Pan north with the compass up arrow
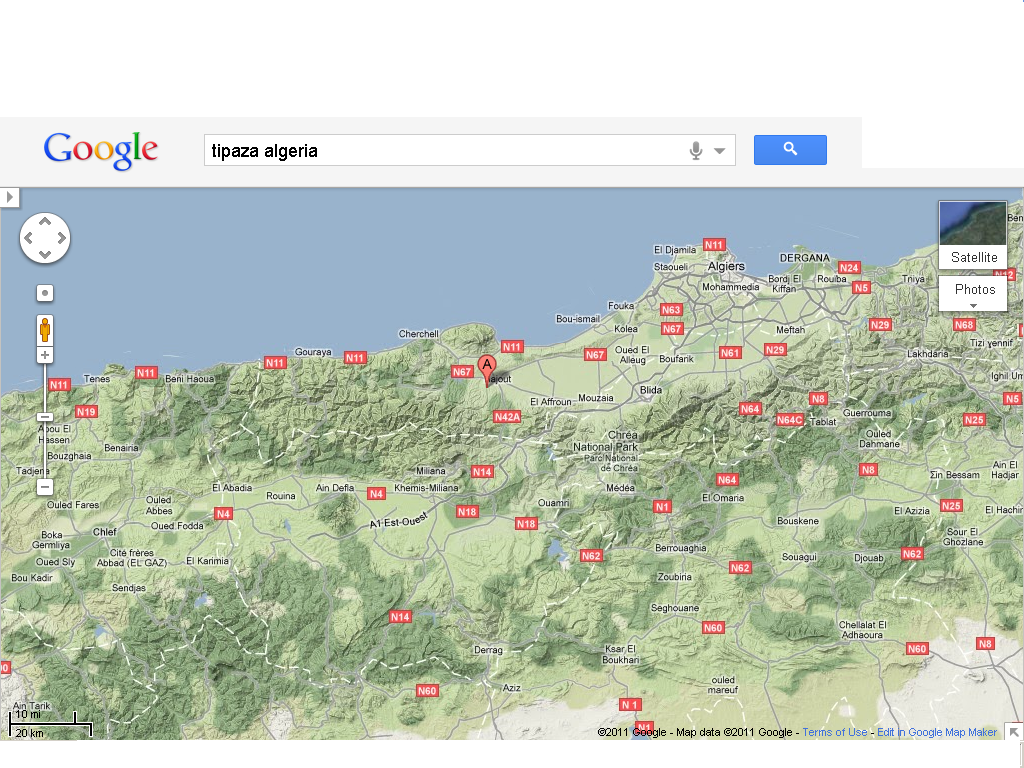This screenshot has width=1024, height=768. coord(45,219)
